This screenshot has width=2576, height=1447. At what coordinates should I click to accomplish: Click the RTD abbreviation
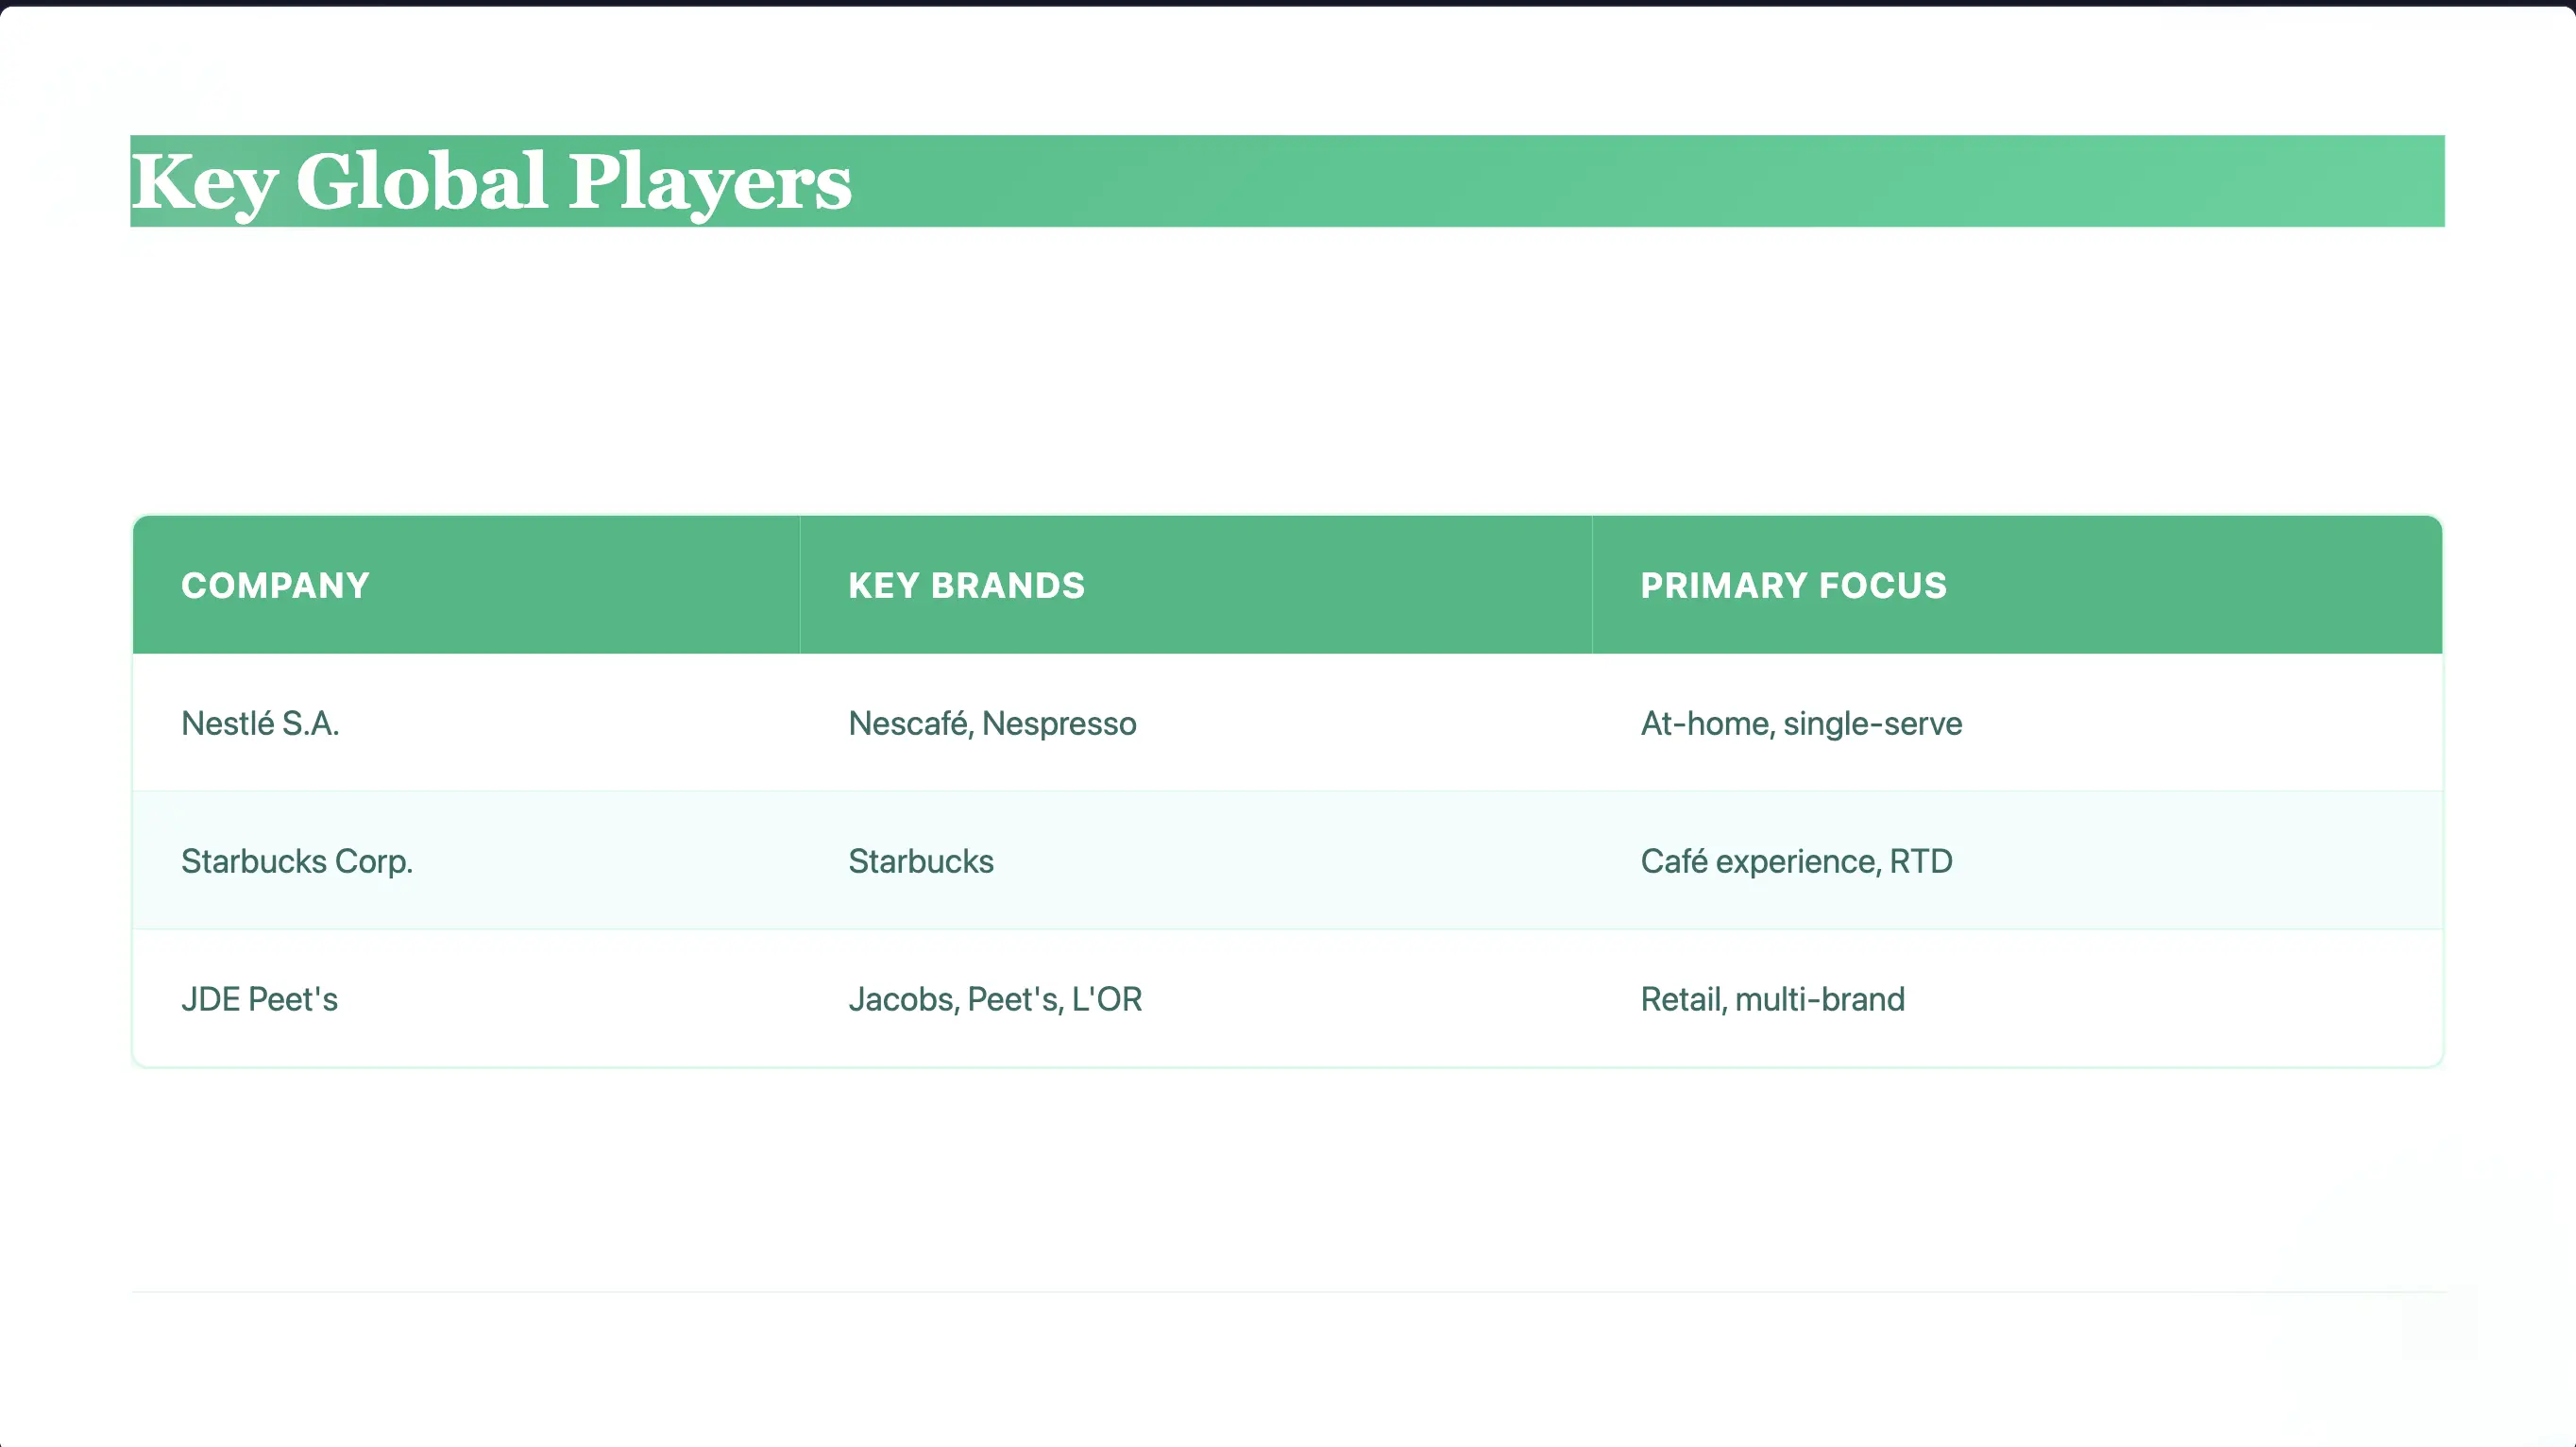(x=1920, y=861)
